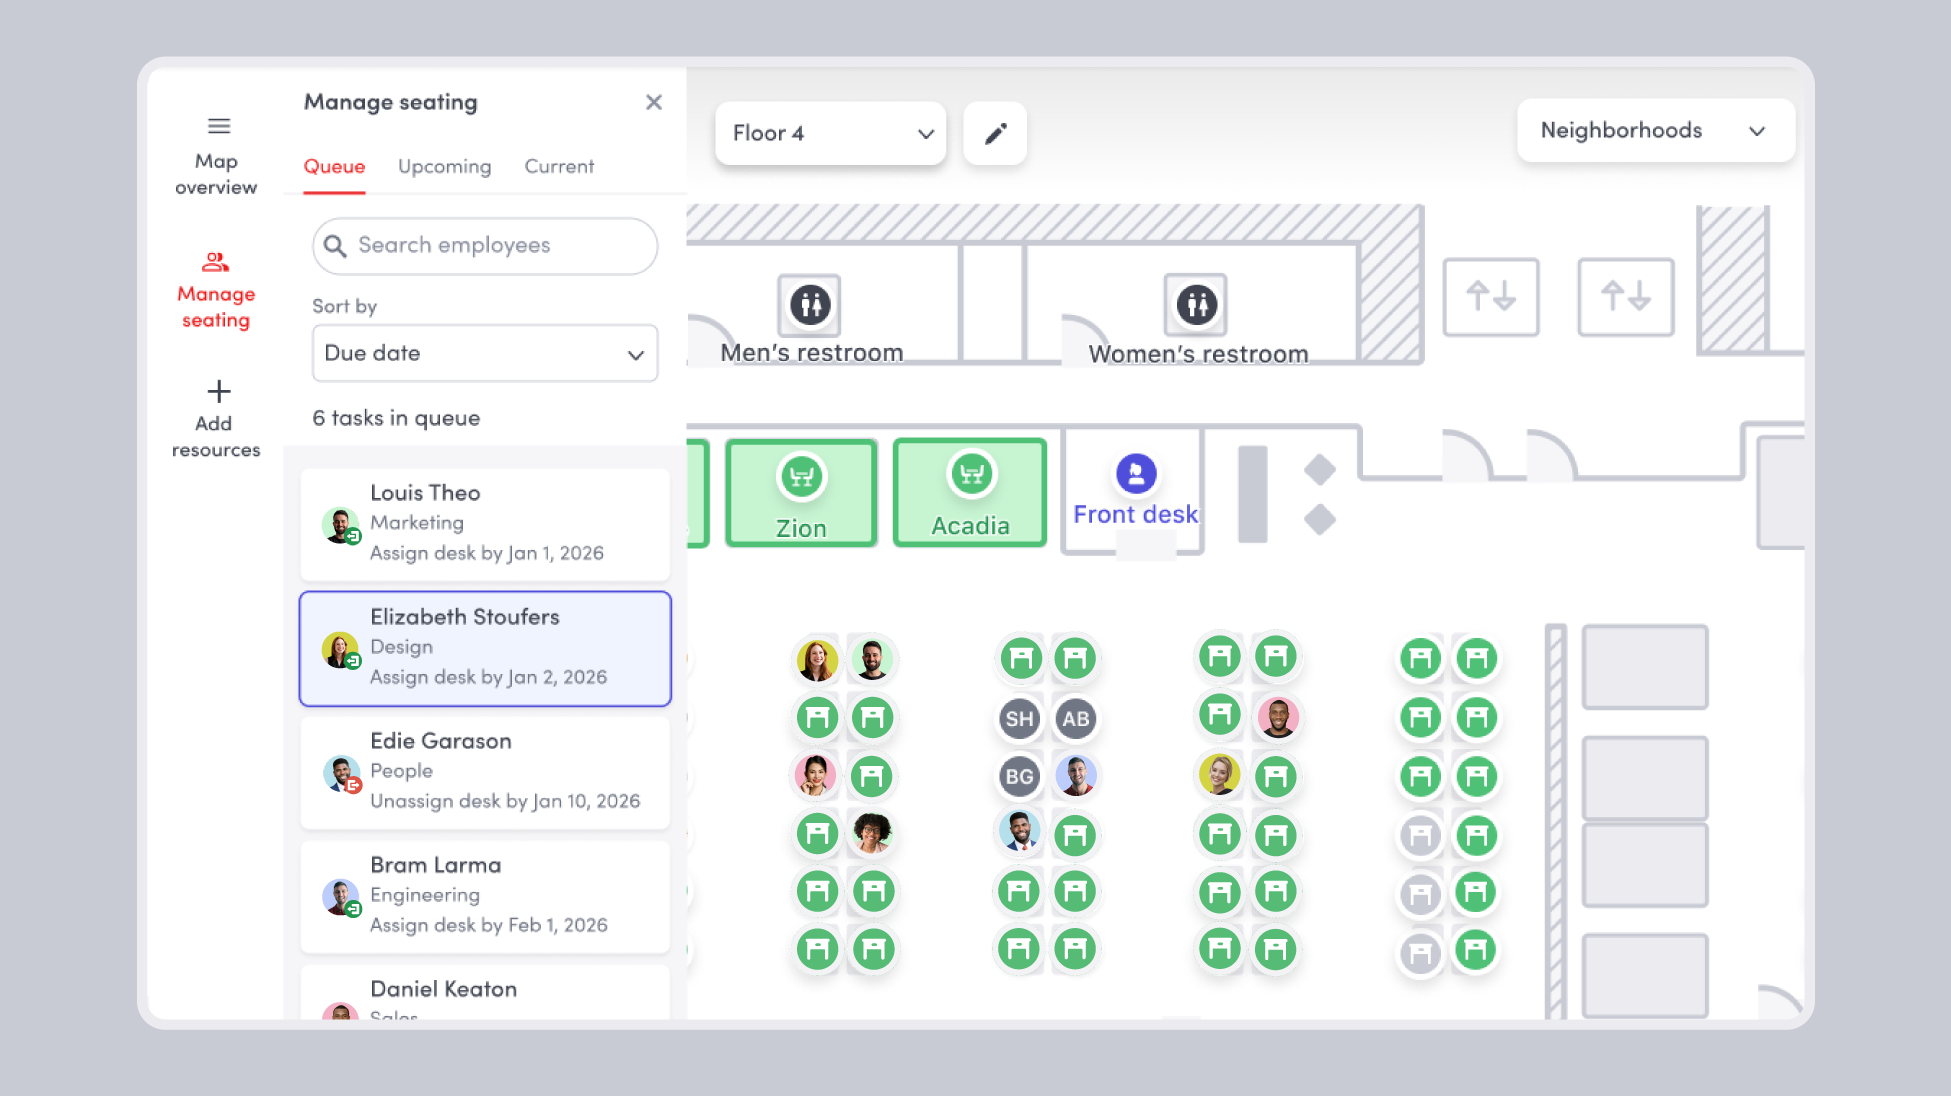Open the Floor 4 dropdown

tap(830, 134)
